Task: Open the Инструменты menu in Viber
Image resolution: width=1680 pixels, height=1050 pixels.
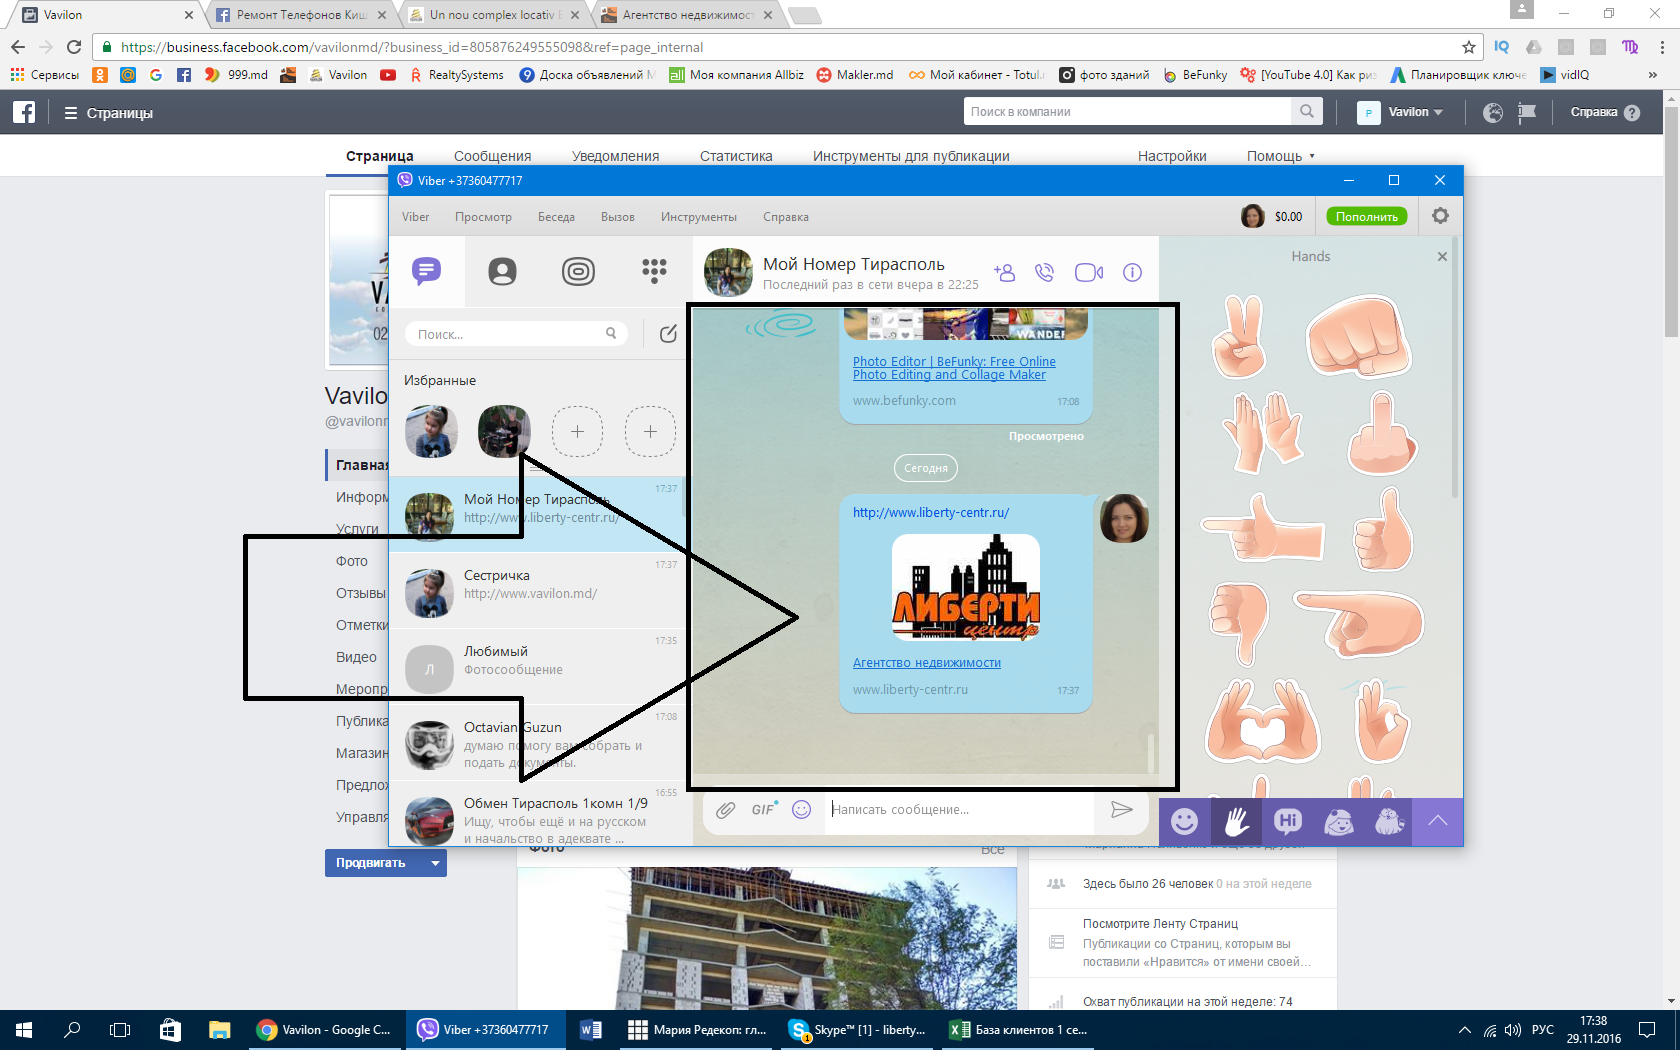Action: click(x=699, y=217)
